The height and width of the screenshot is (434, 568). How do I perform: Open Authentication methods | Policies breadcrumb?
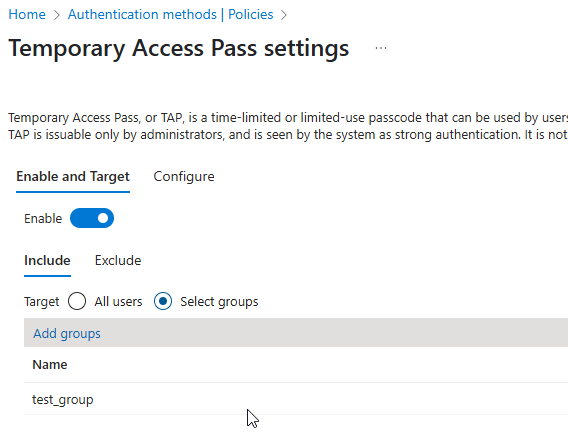pyautogui.click(x=171, y=14)
